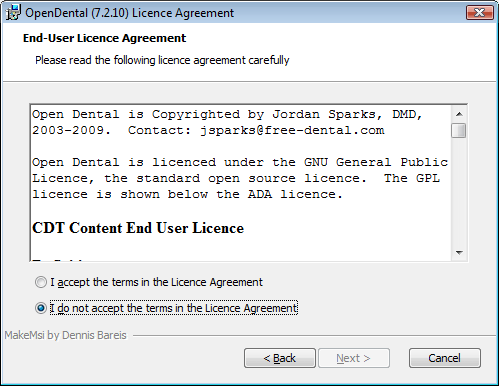Click inside the licence text box paragraph

click(x=240, y=178)
